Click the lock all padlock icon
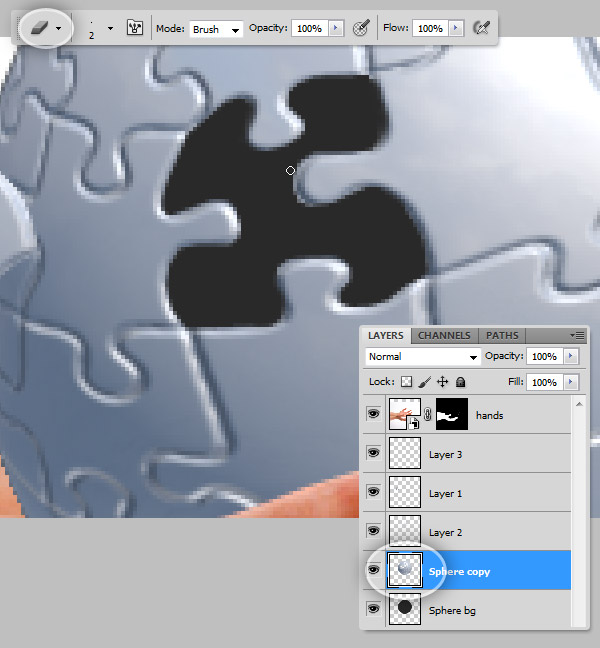Viewport: 600px width, 648px height. coord(460,382)
